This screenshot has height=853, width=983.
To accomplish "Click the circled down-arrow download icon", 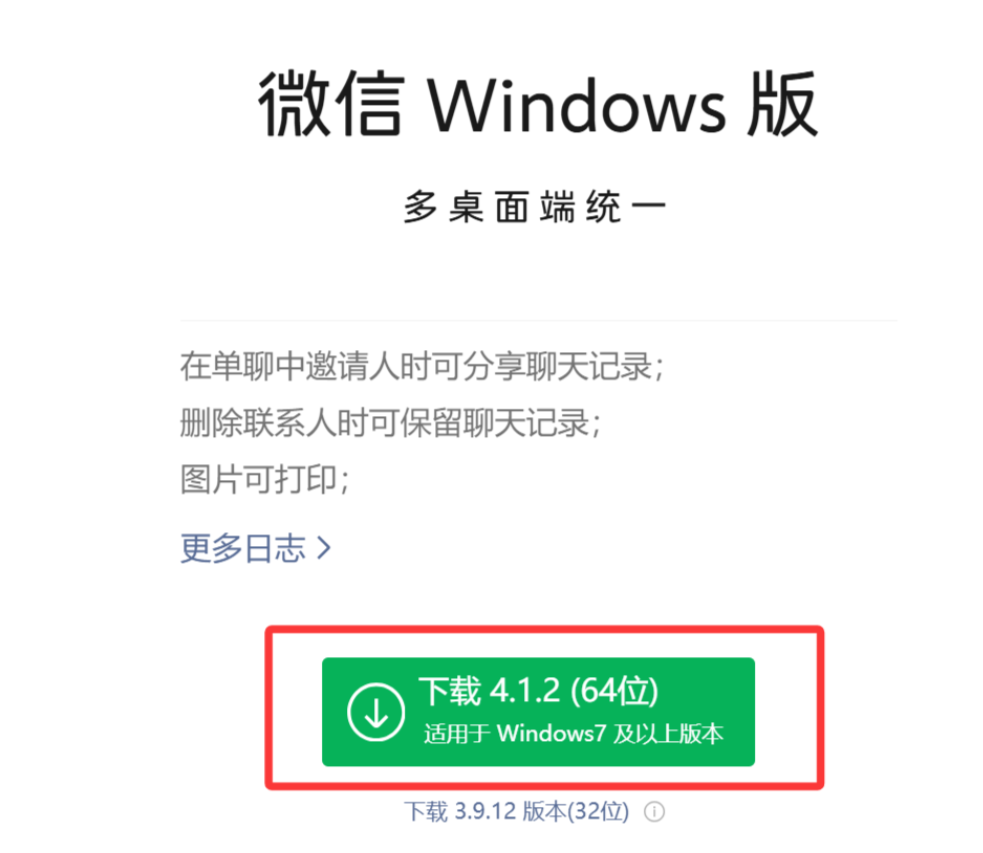I will (376, 712).
